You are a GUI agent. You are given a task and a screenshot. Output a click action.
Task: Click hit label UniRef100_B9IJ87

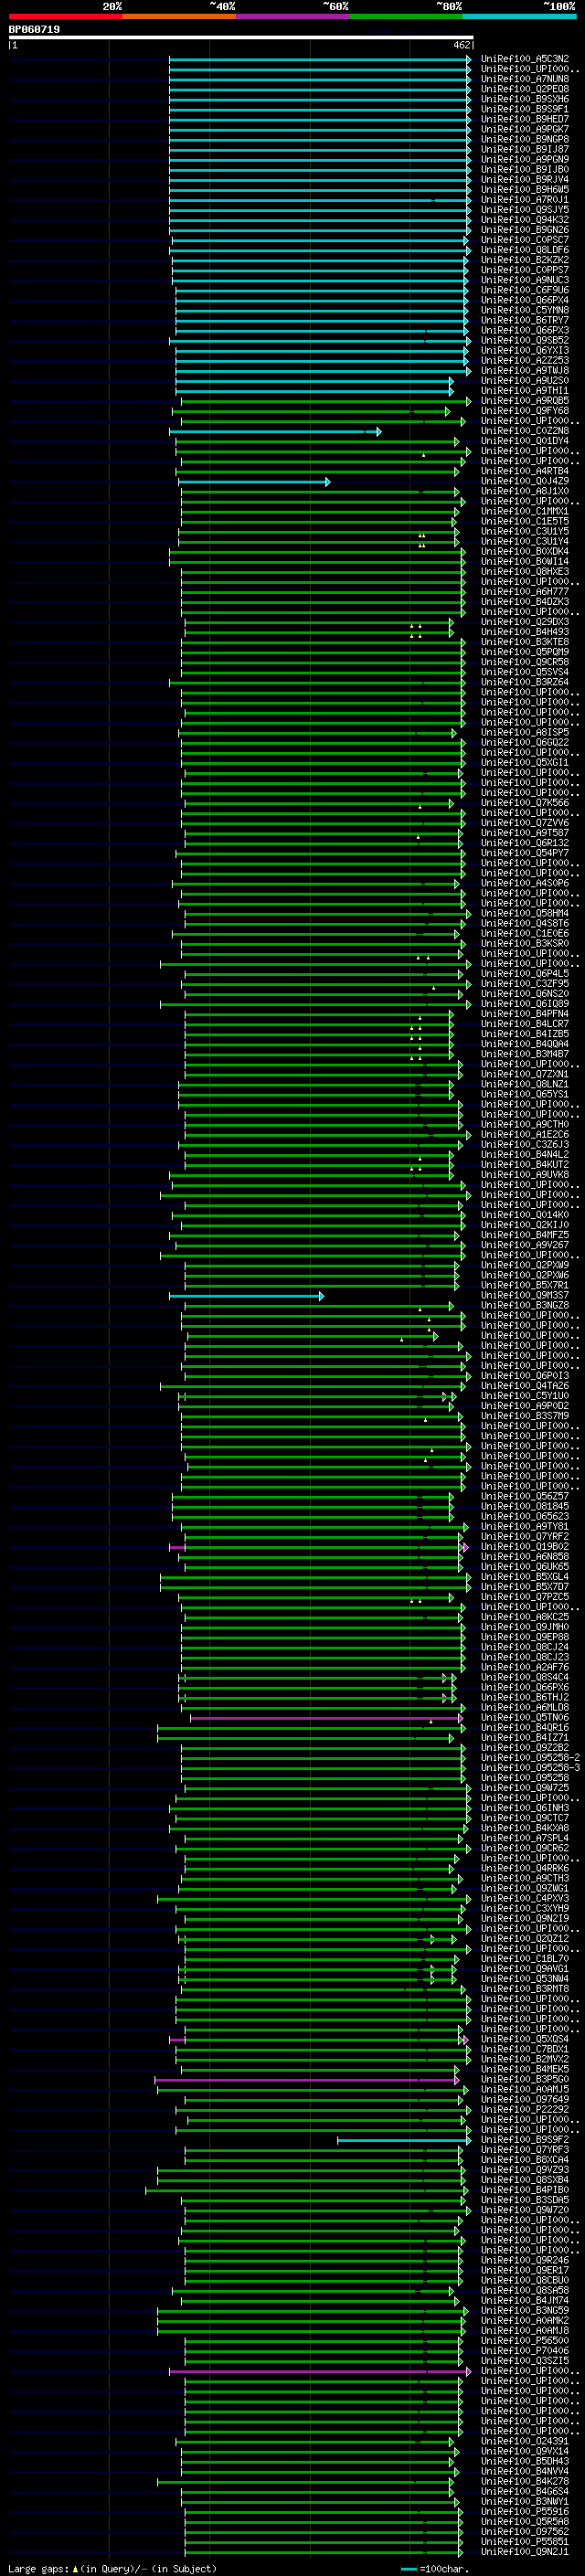(x=525, y=149)
